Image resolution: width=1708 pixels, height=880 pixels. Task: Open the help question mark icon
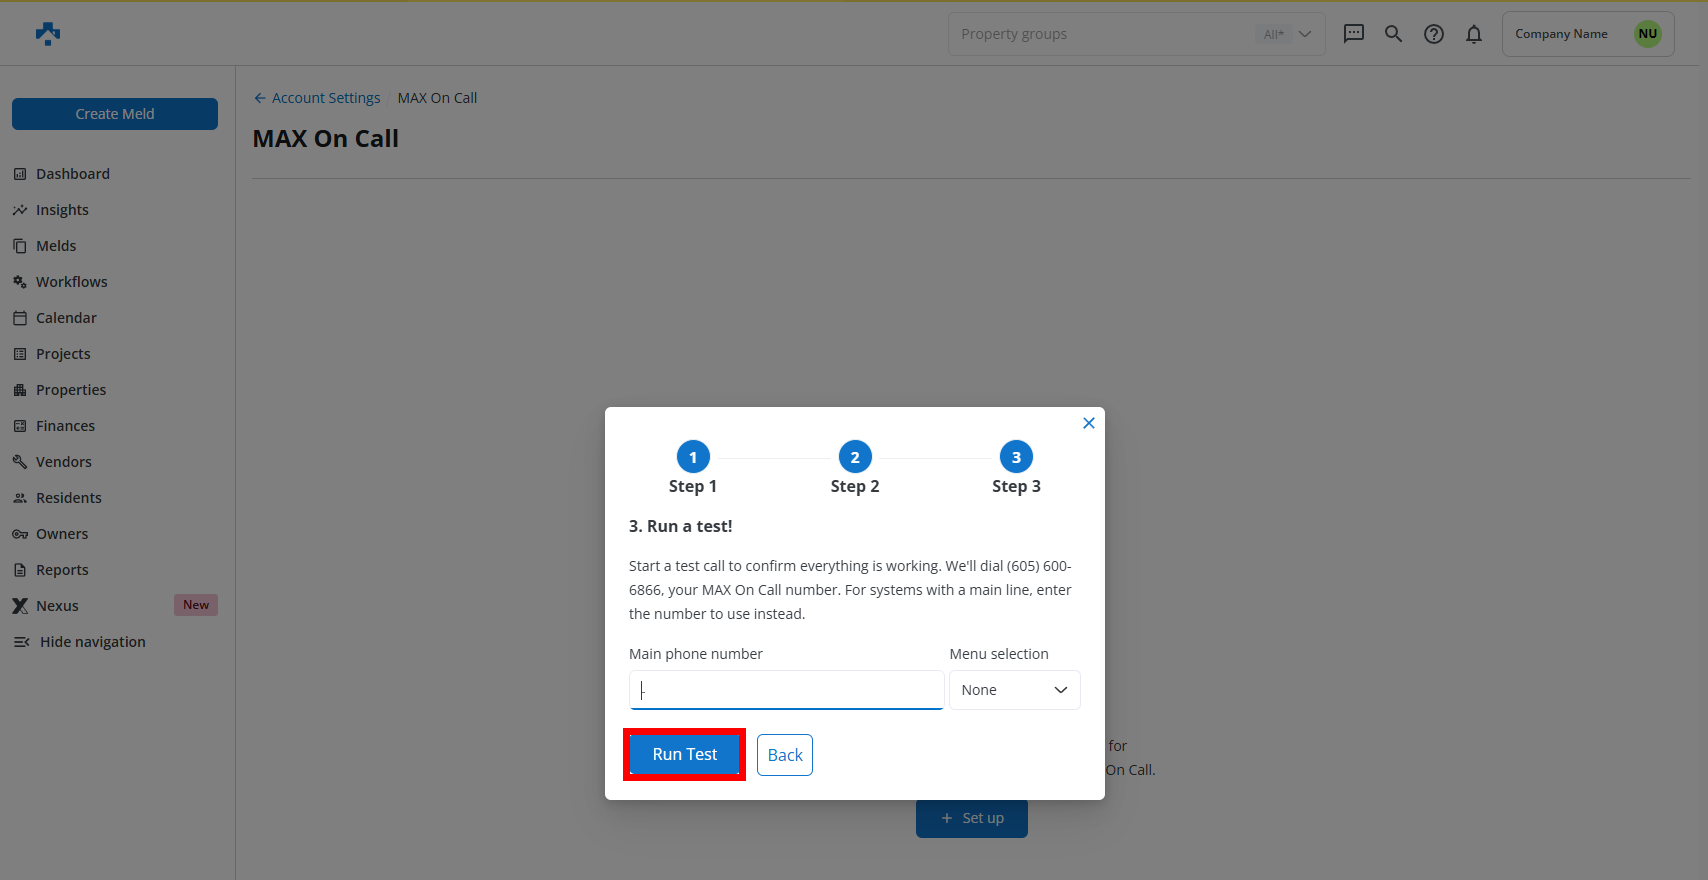(1433, 34)
